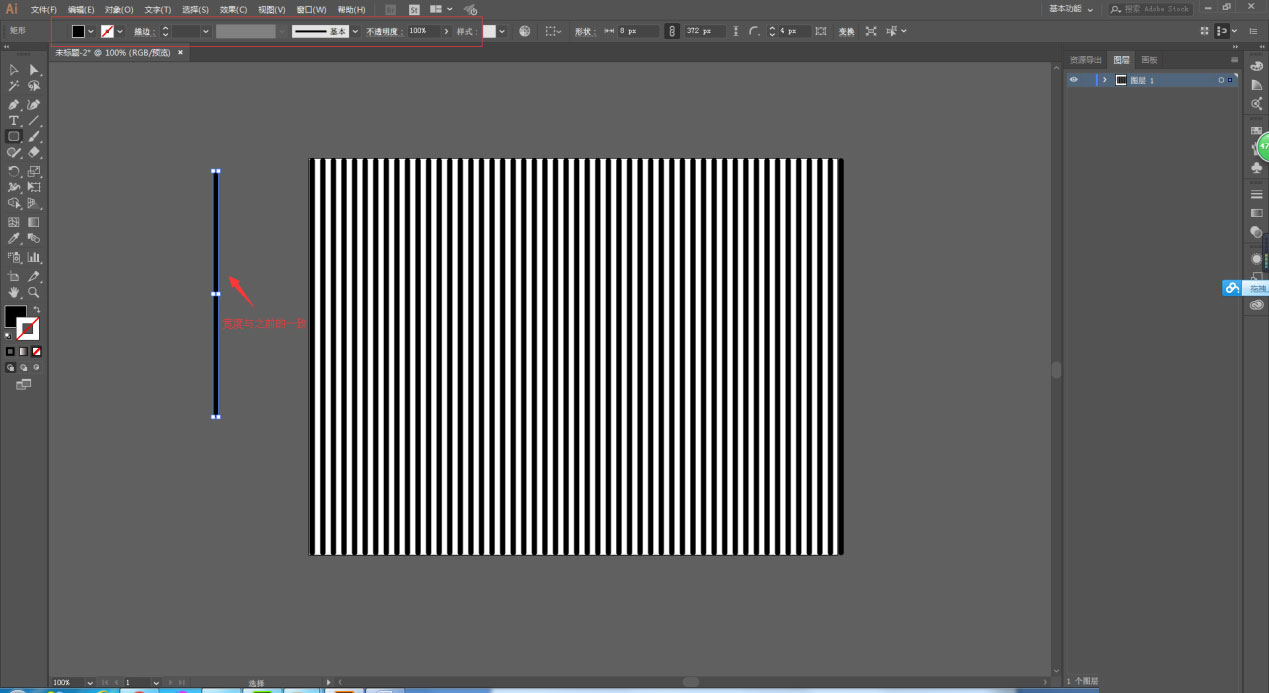Select the Magic Wand tool

(14, 87)
